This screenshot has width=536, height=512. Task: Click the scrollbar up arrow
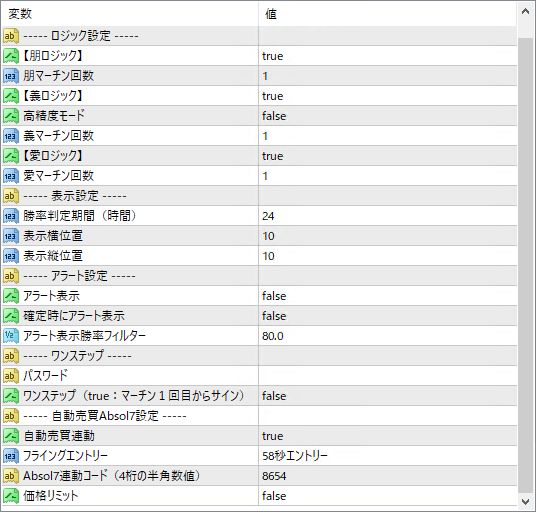(x=526, y=12)
